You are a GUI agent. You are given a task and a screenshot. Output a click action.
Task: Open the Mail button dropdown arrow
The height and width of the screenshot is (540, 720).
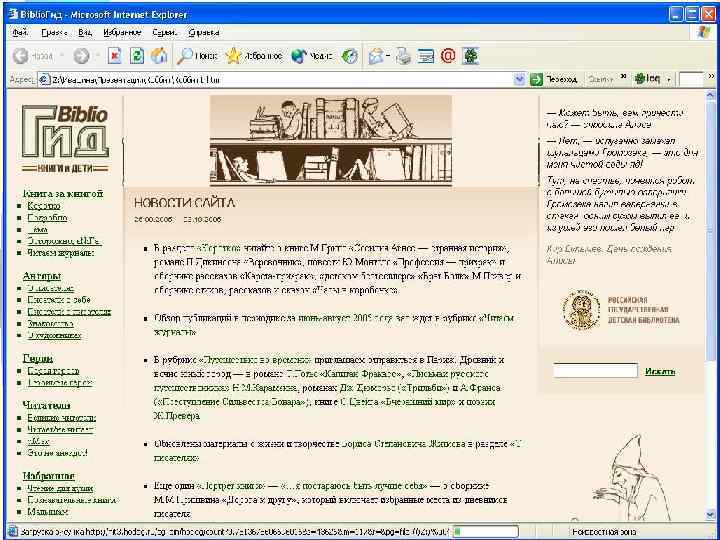coord(388,56)
